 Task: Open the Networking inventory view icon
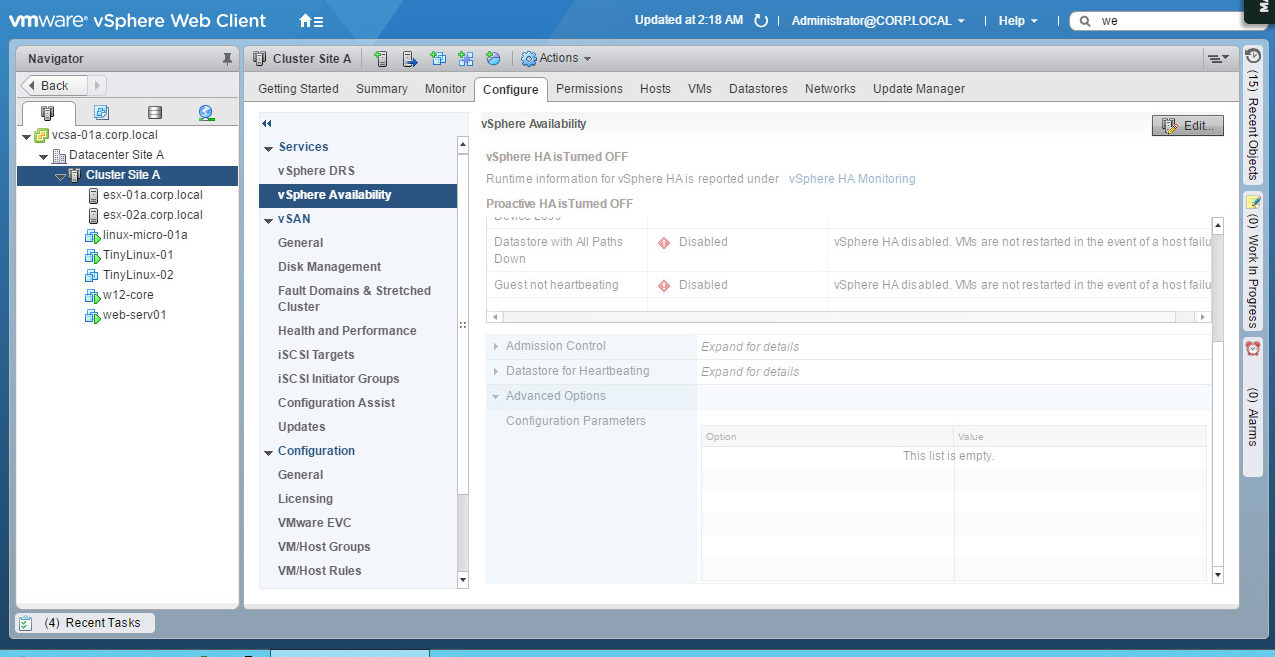(206, 113)
